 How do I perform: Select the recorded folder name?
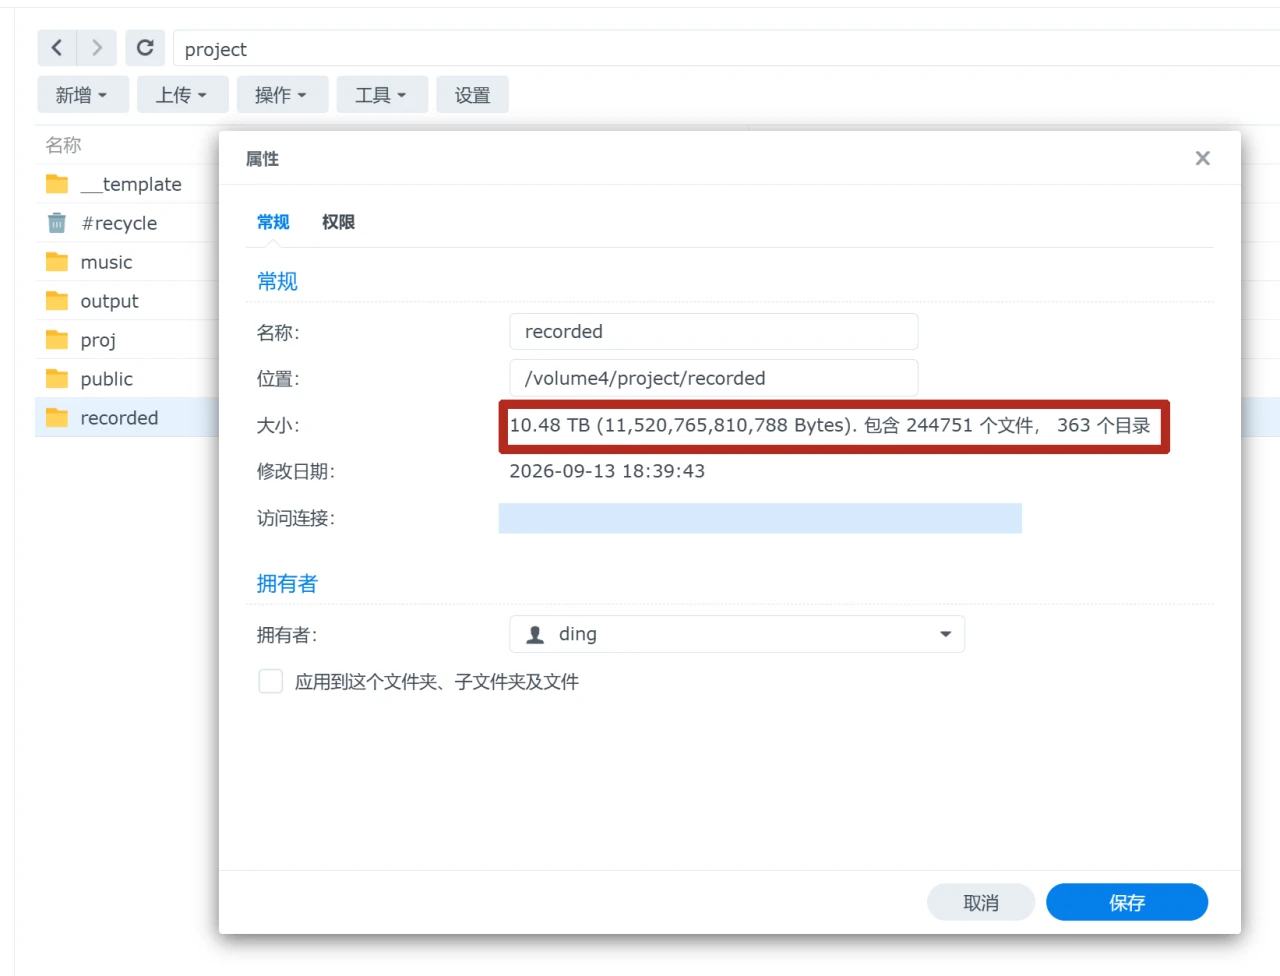click(x=119, y=418)
